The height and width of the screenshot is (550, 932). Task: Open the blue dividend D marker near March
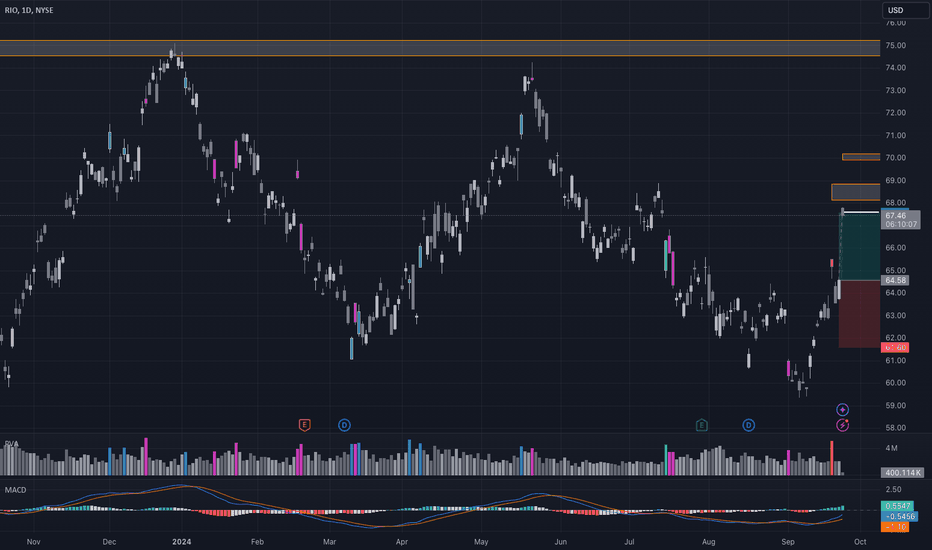point(344,425)
